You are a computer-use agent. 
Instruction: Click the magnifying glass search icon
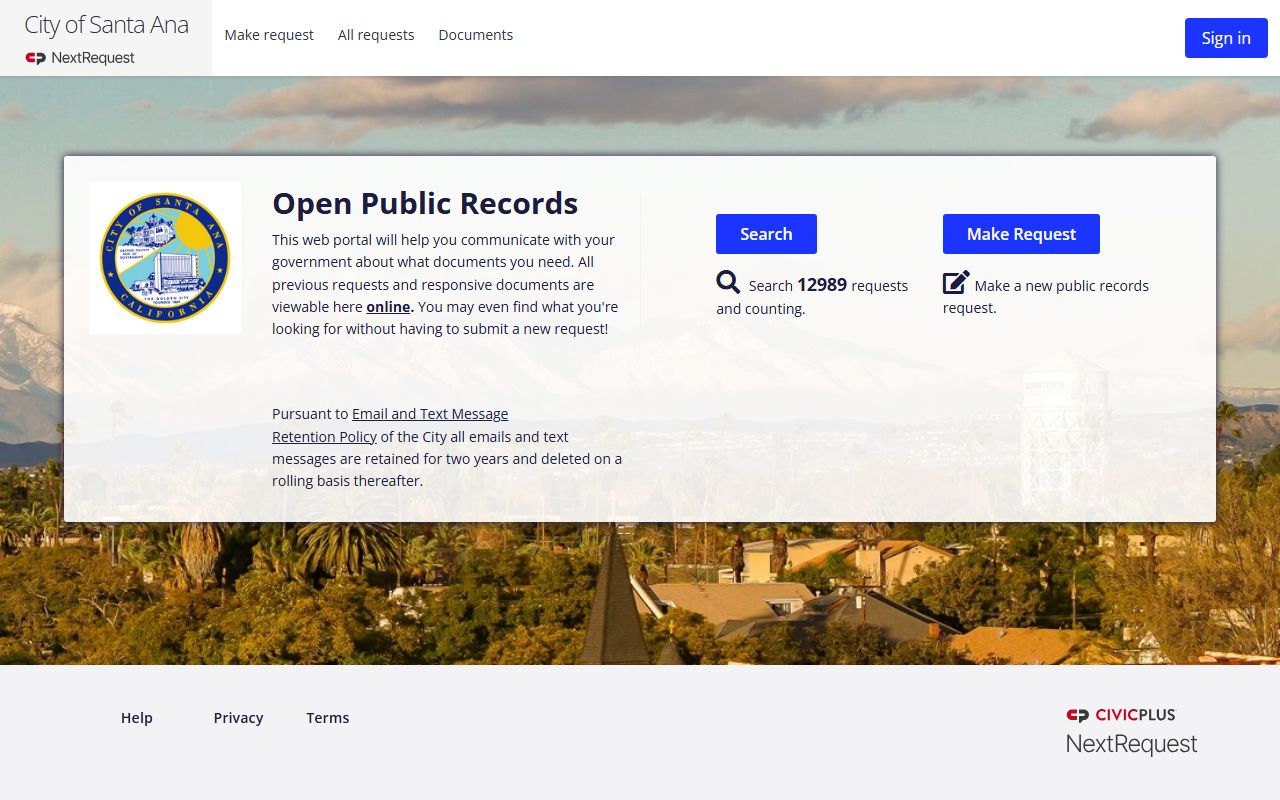pyautogui.click(x=728, y=282)
